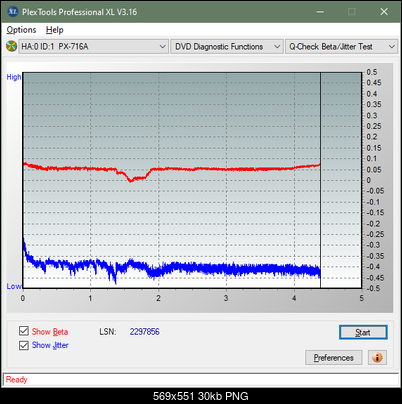This screenshot has height=404, width=402.
Task: Click the PlexTools XL app icon in title bar
Action: point(13,12)
